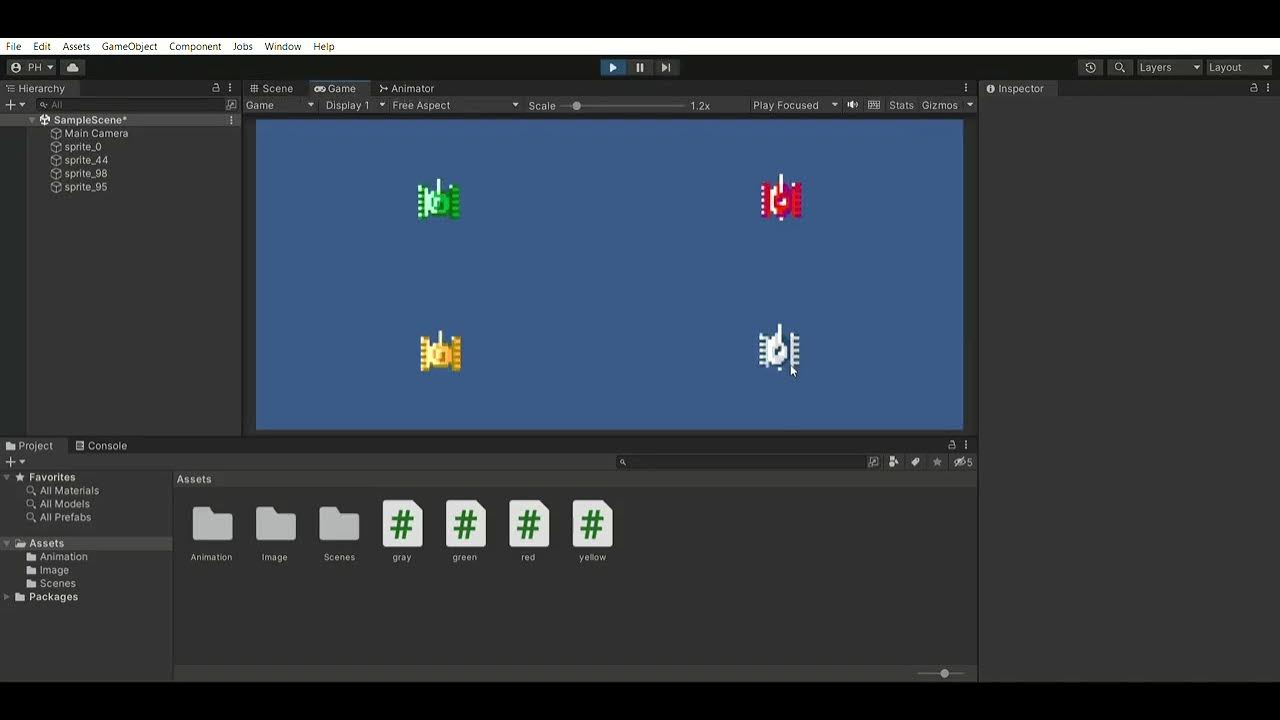
Task: Click the Play button in the toolbar
Action: click(x=613, y=67)
